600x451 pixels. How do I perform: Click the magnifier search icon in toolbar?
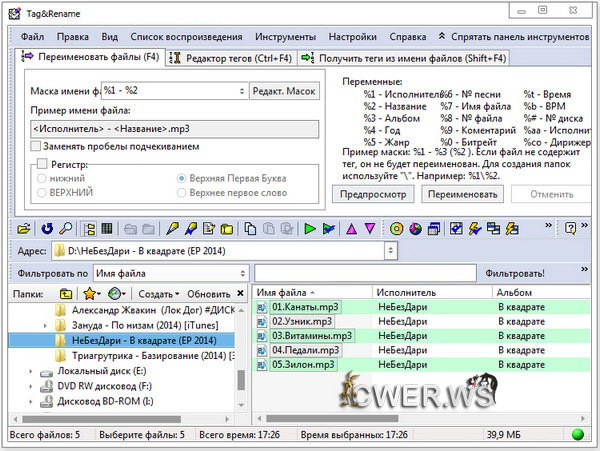tap(62, 228)
